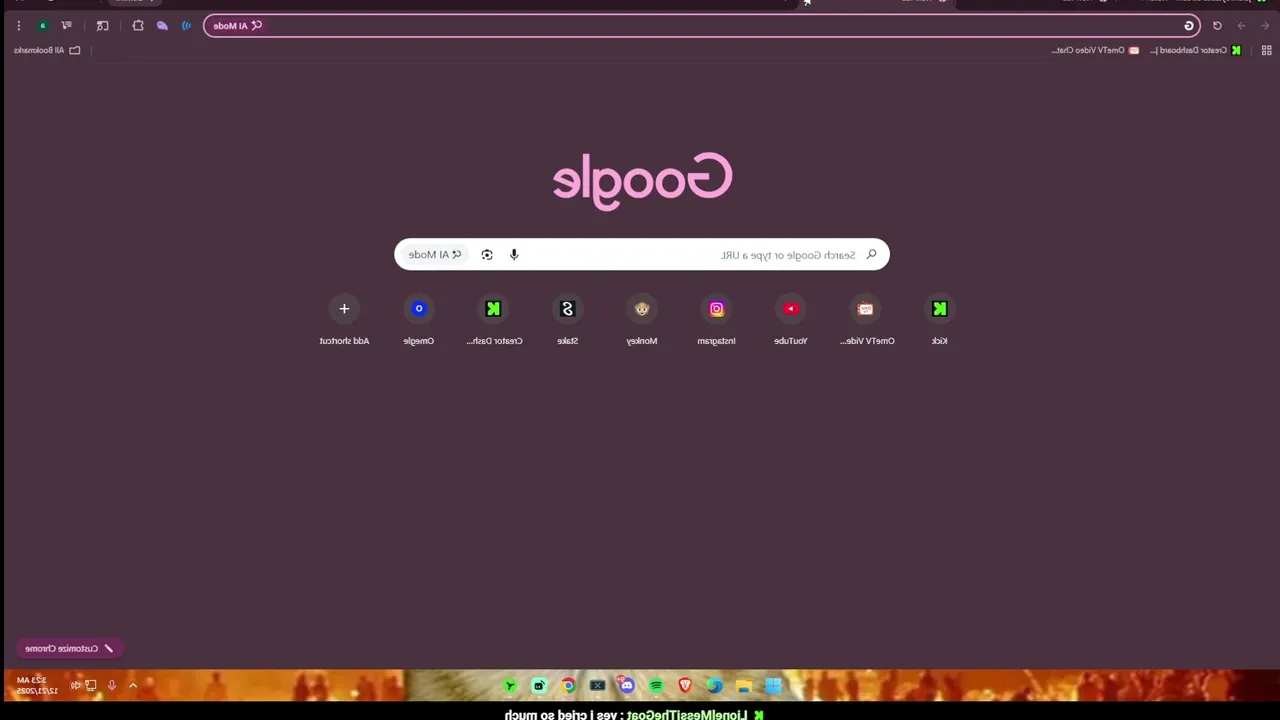This screenshot has width=1280, height=720.
Task: Click the blue sound-wave icon in toolbar
Action: [x=186, y=26]
